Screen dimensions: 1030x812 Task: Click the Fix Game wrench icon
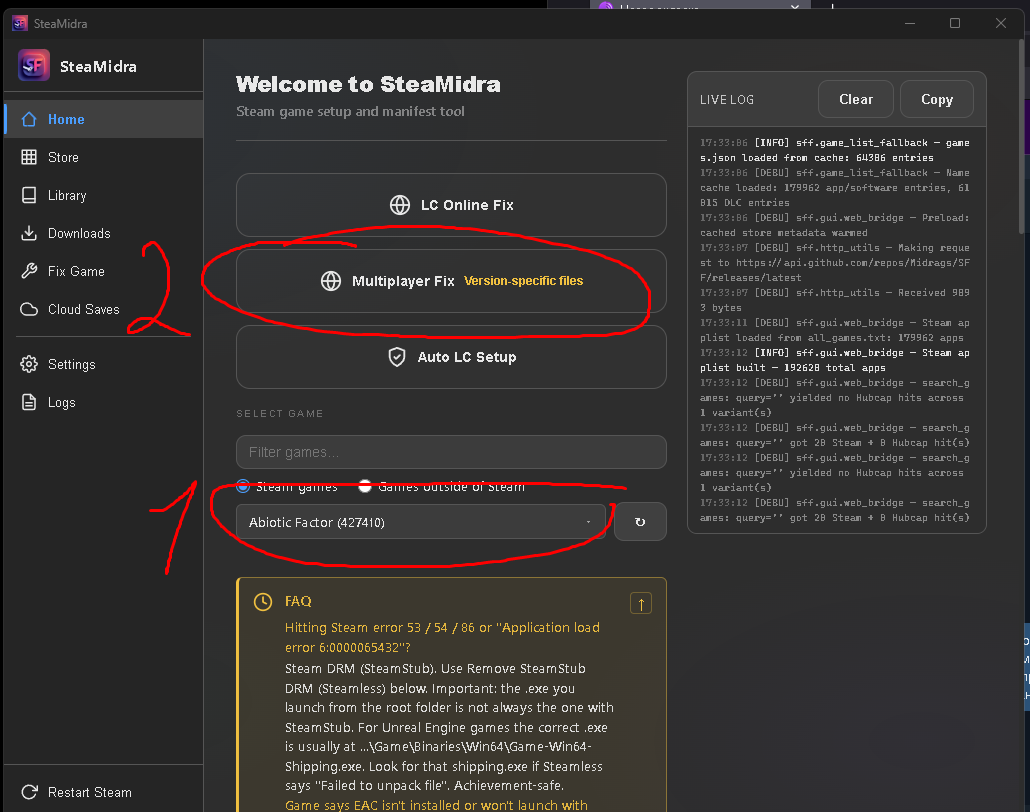[29, 271]
